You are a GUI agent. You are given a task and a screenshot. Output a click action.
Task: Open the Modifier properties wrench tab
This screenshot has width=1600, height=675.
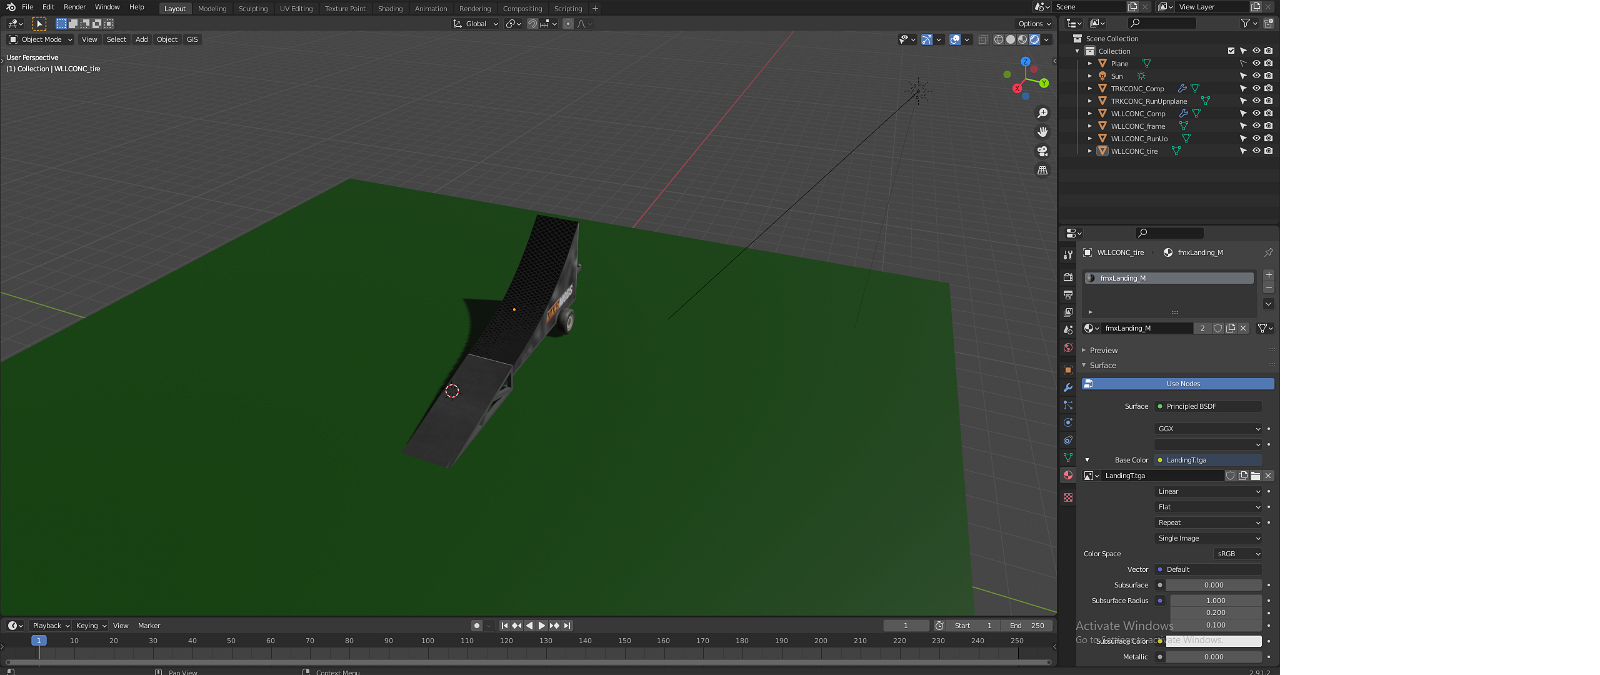point(1068,387)
